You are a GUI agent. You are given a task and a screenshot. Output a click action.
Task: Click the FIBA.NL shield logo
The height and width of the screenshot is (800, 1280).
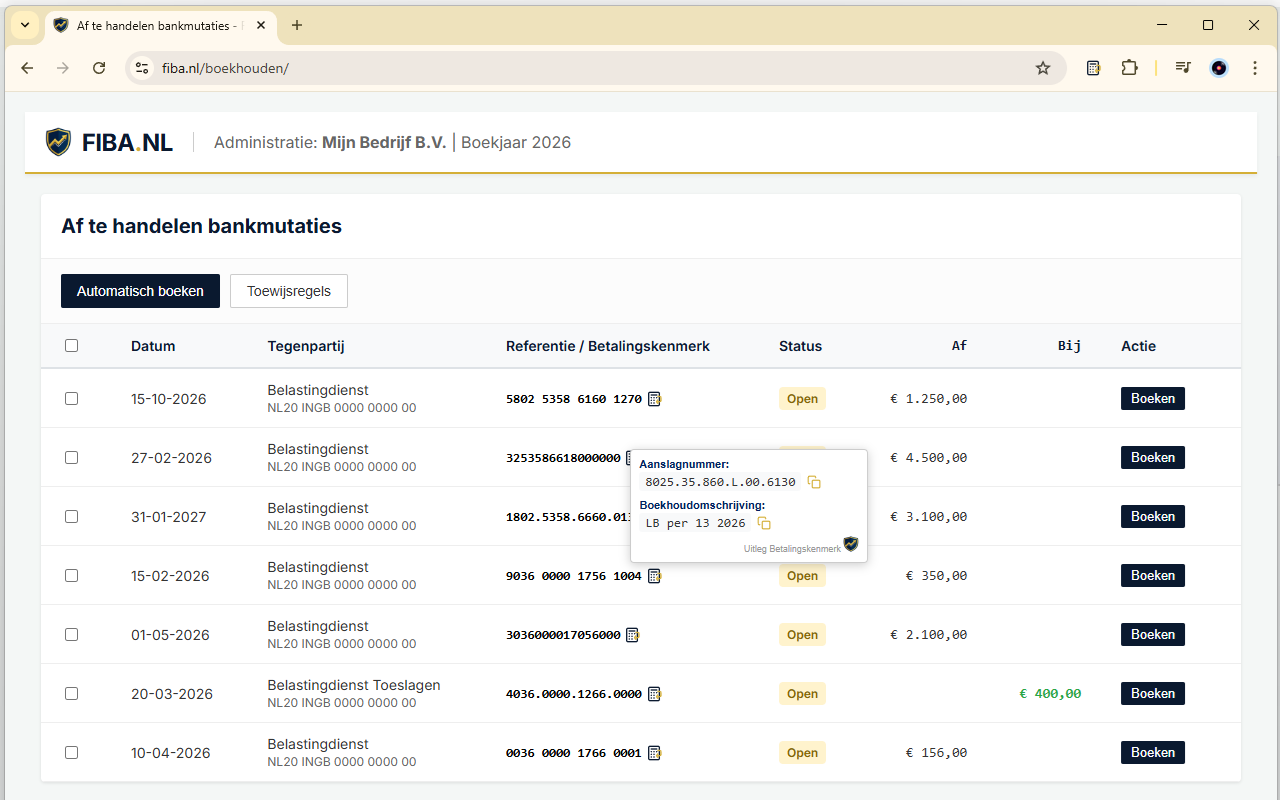tap(59, 142)
